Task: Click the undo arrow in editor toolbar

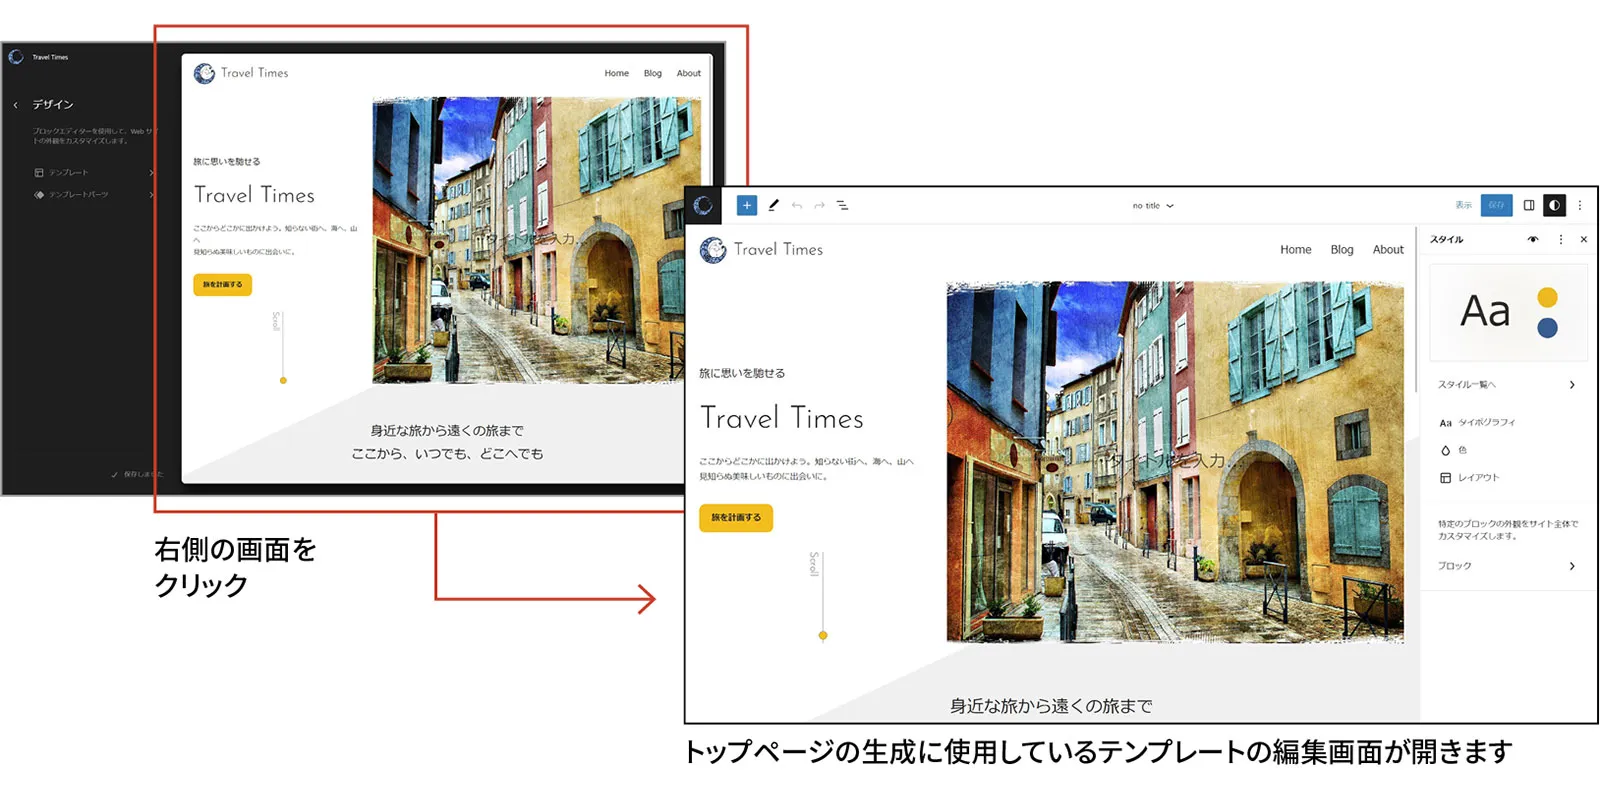Action: point(797,206)
